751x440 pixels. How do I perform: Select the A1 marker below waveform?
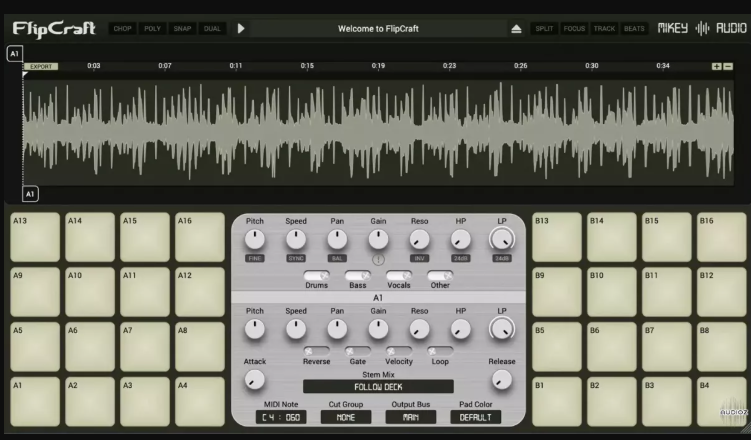point(30,194)
